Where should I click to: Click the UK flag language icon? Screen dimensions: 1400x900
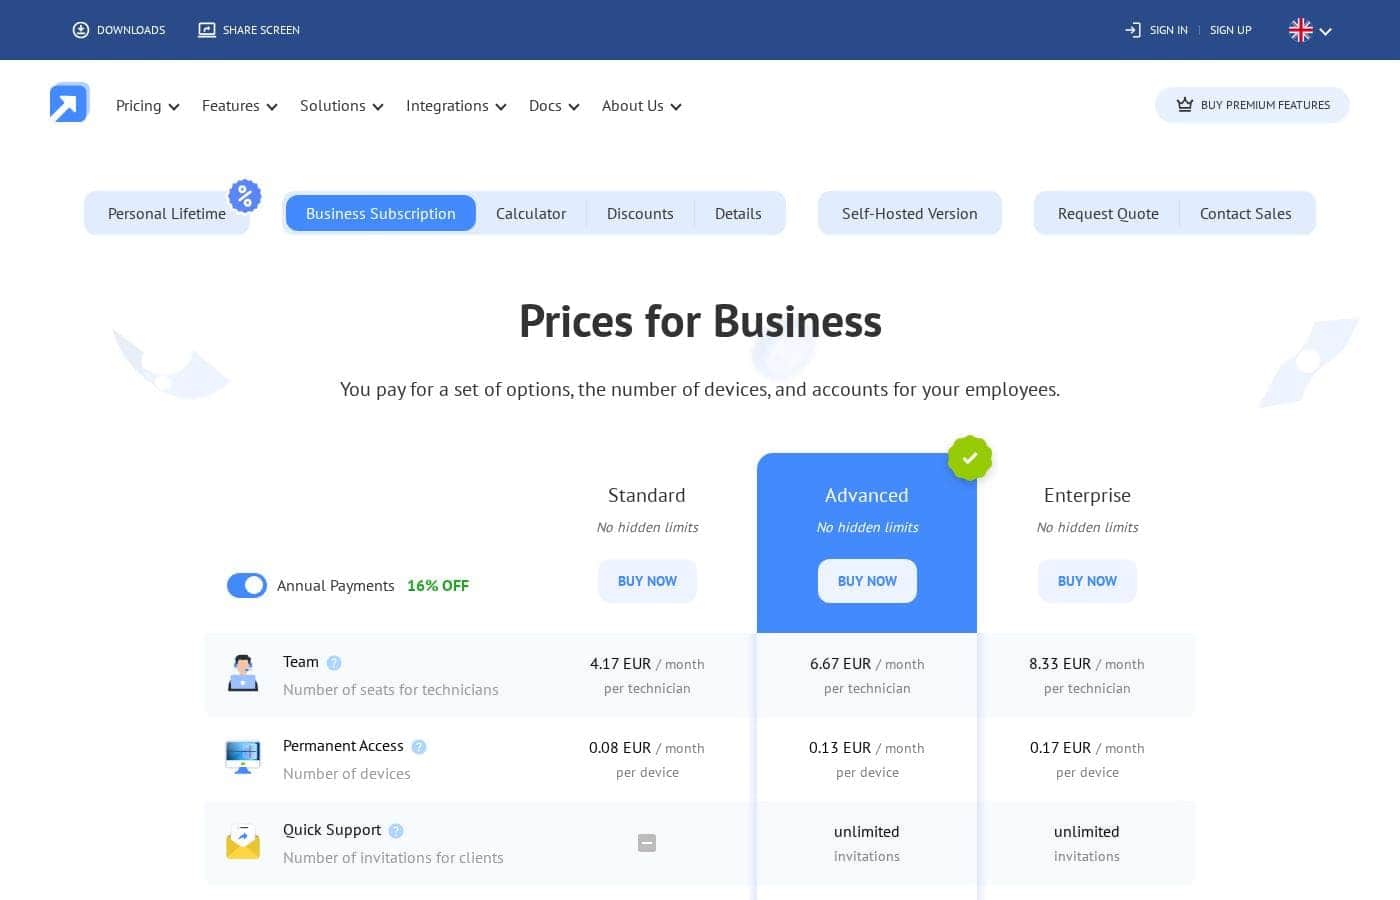pos(1300,30)
